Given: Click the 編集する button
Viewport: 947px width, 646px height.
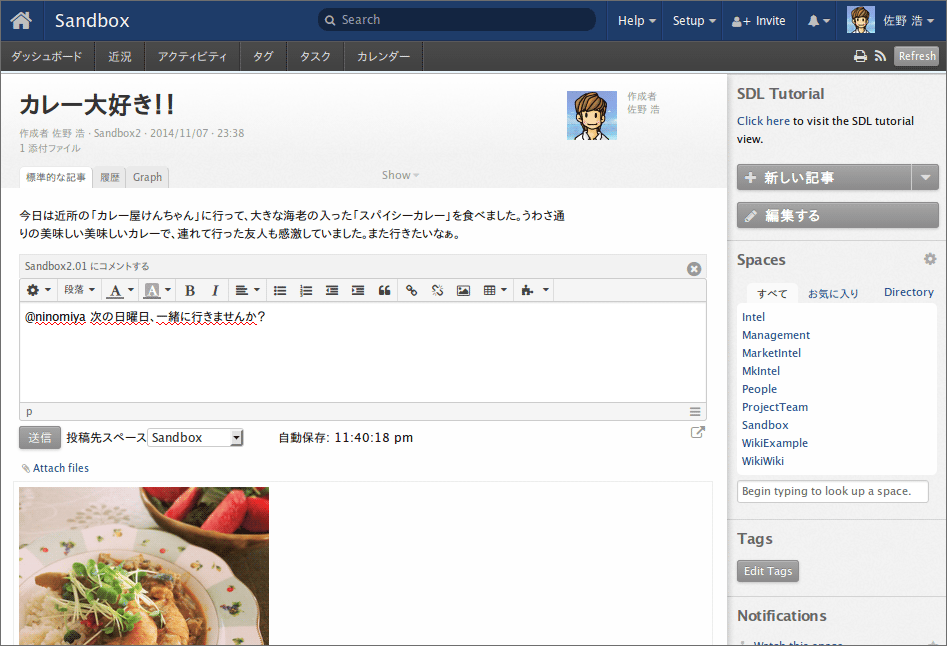Looking at the screenshot, I should (838, 216).
